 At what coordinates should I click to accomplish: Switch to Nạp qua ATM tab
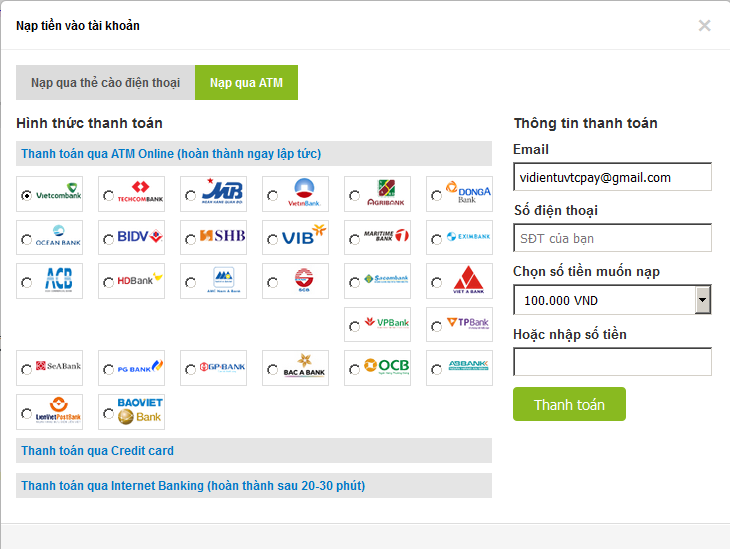point(246,82)
